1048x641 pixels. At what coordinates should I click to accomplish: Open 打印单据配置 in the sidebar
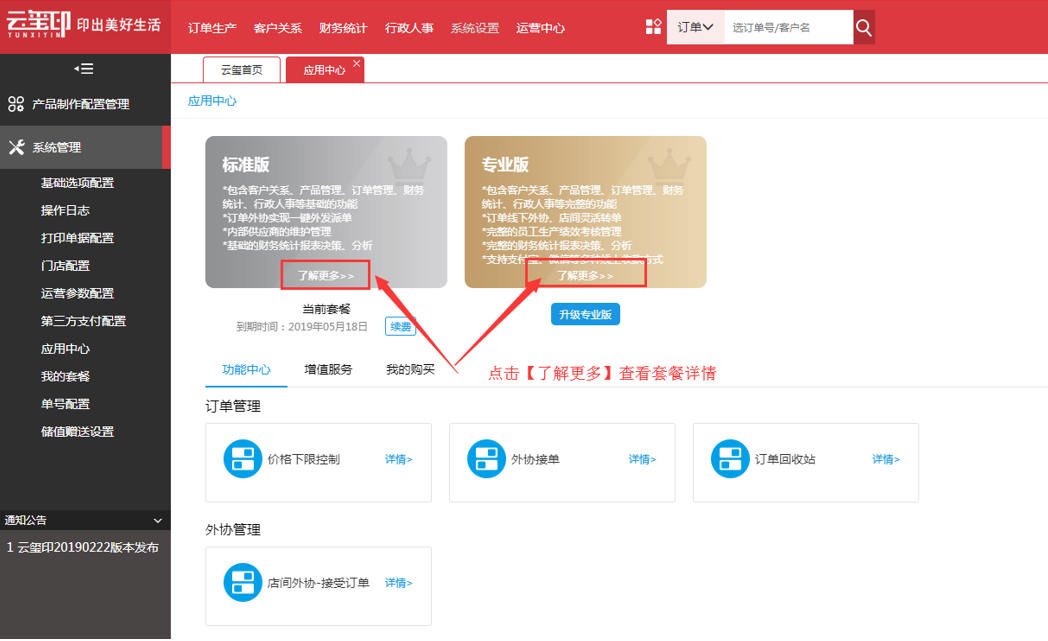click(x=77, y=238)
